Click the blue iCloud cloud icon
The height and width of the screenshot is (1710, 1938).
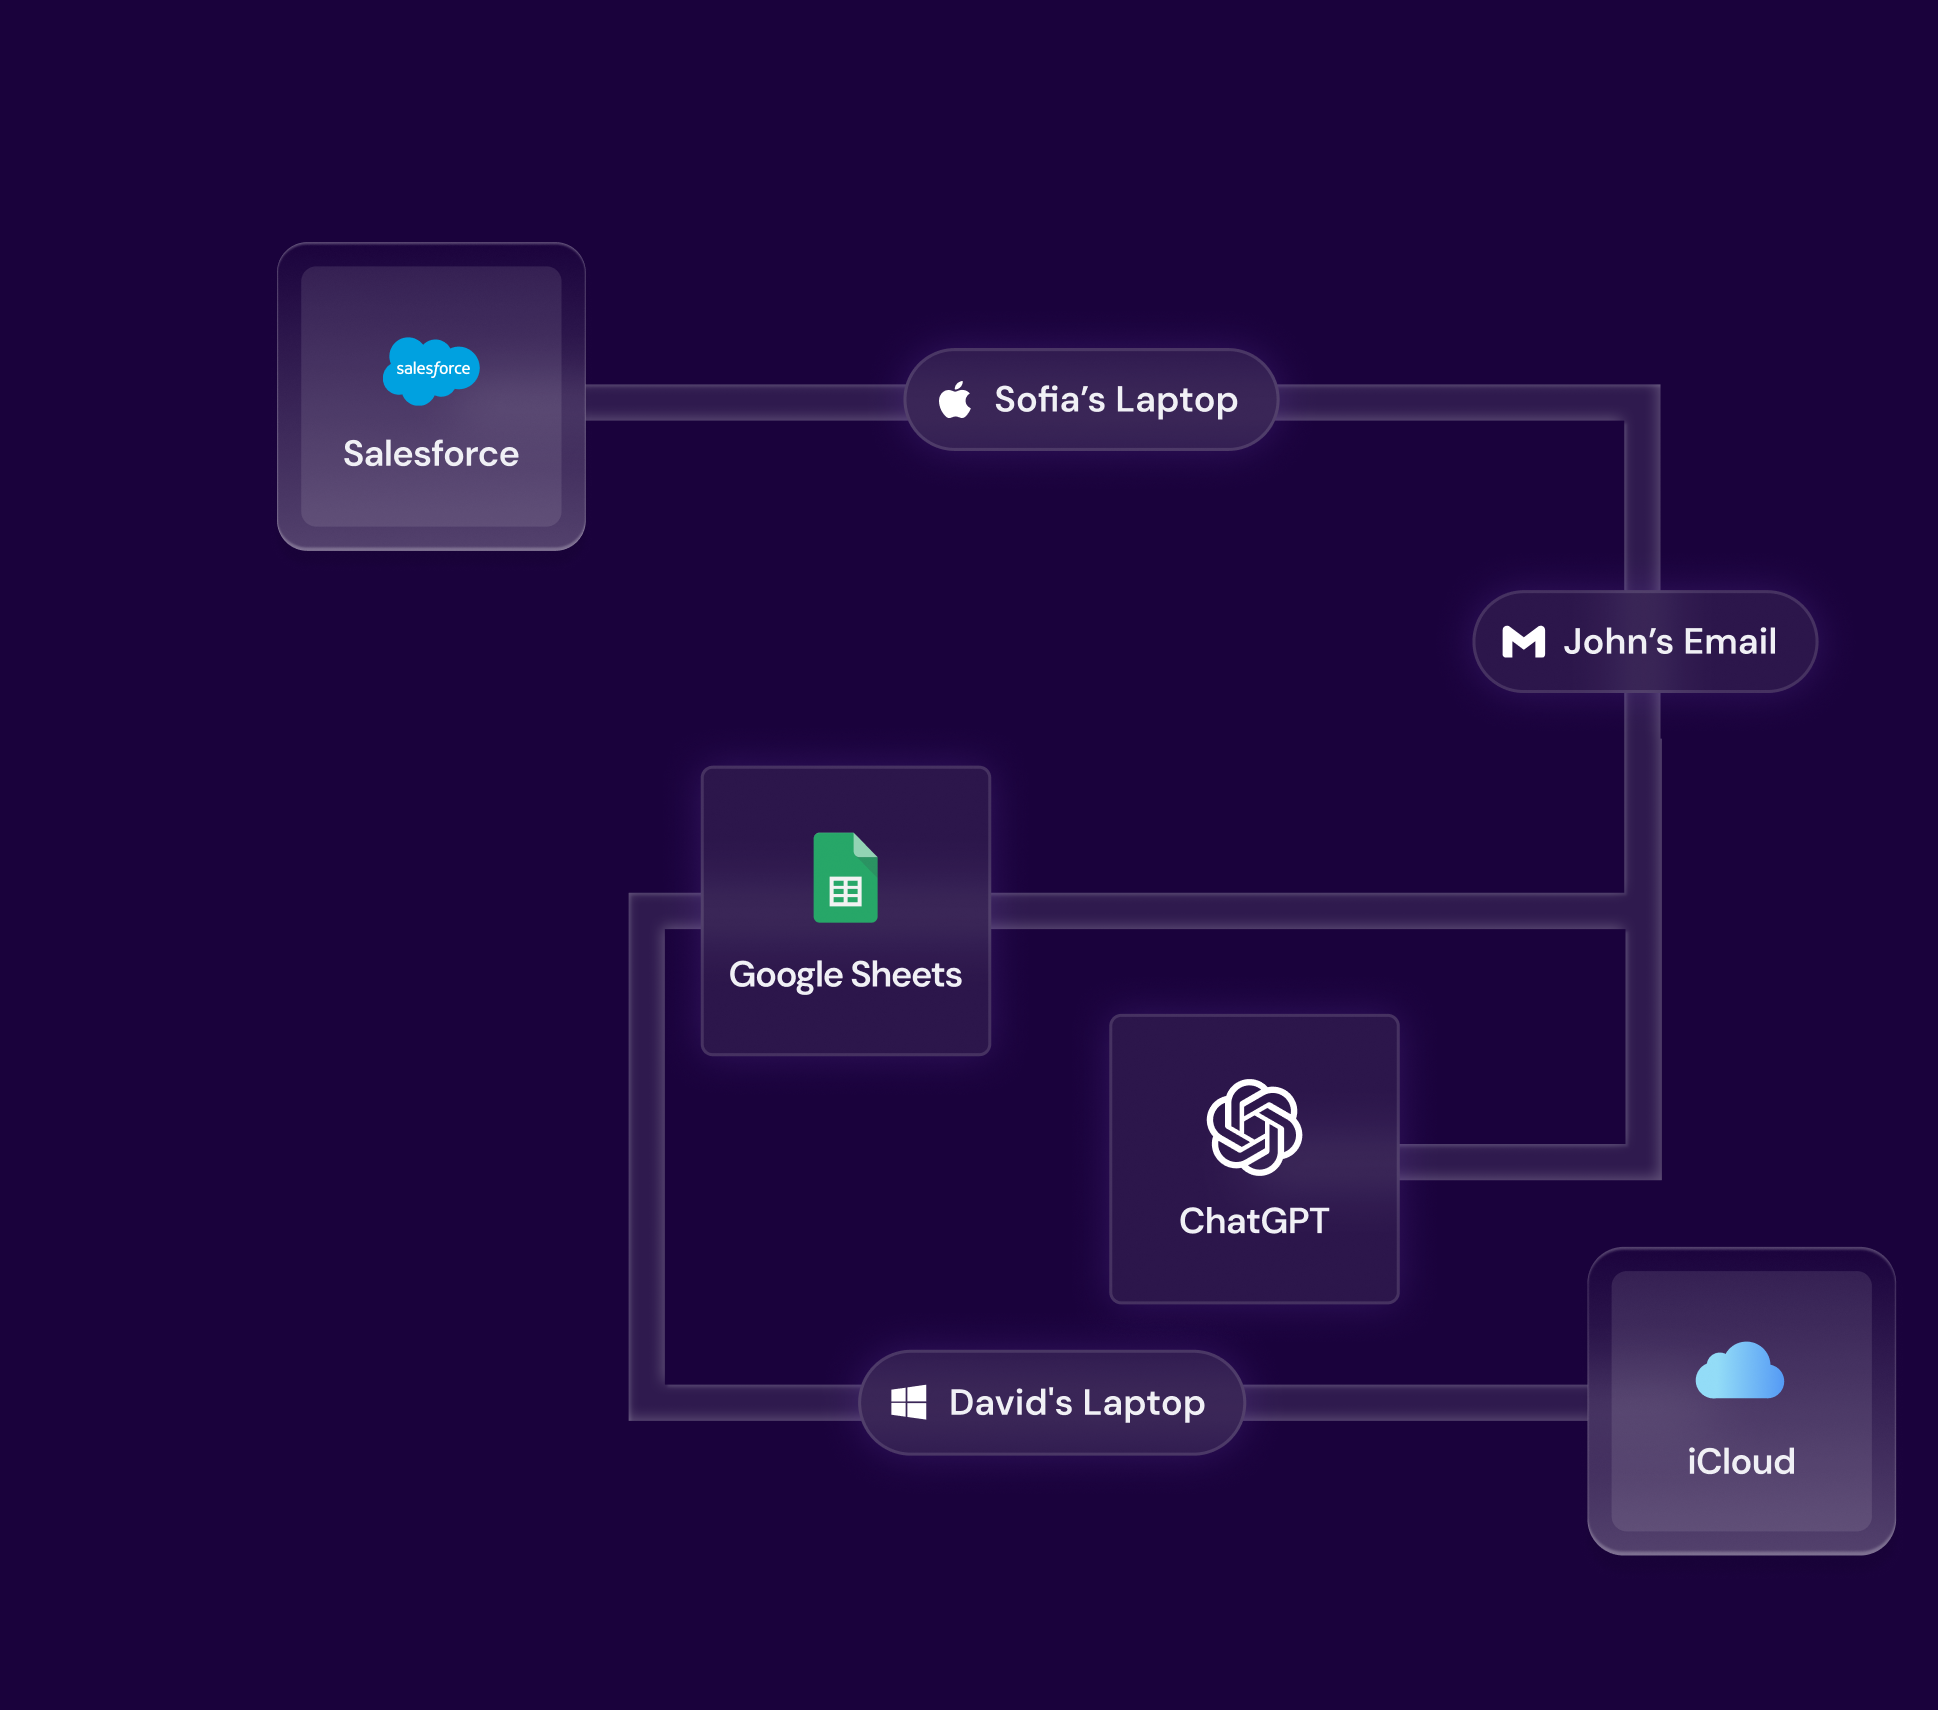[1740, 1372]
